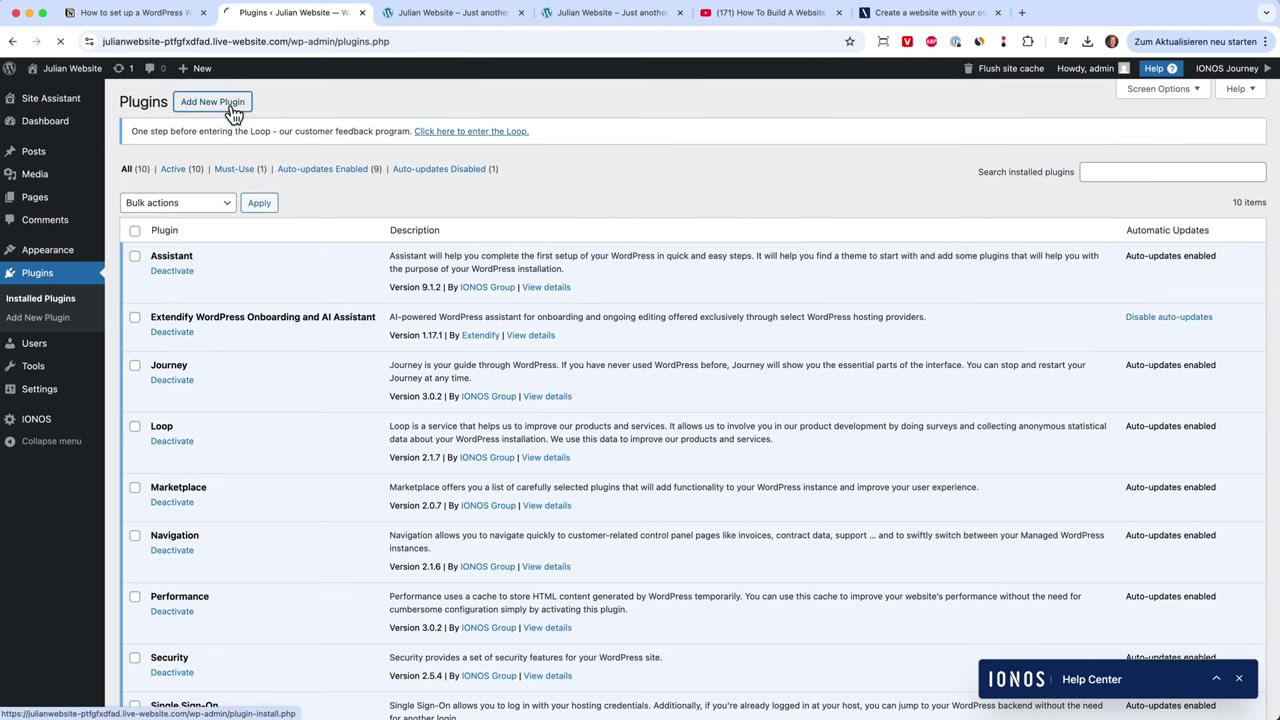Open the browser downloads icon
This screenshot has height=720, width=1280.
click(1087, 41)
